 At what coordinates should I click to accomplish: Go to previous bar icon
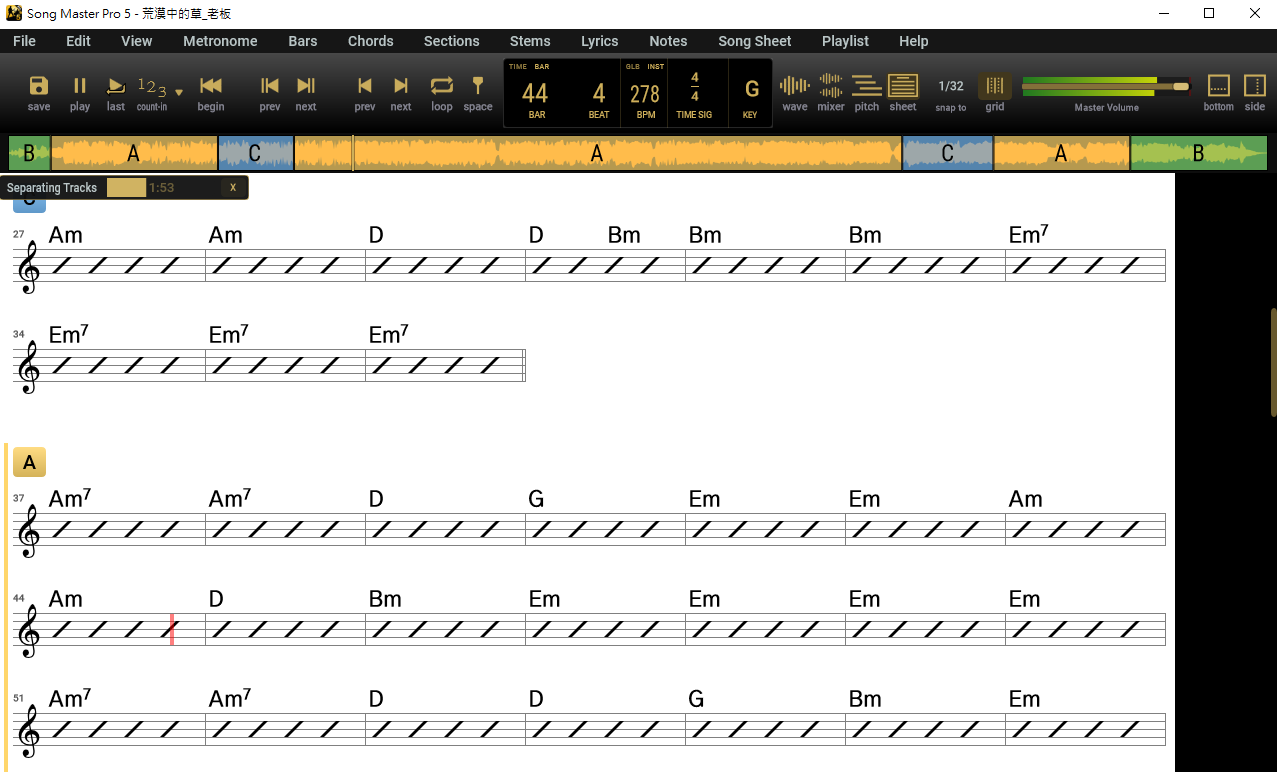pos(270,86)
